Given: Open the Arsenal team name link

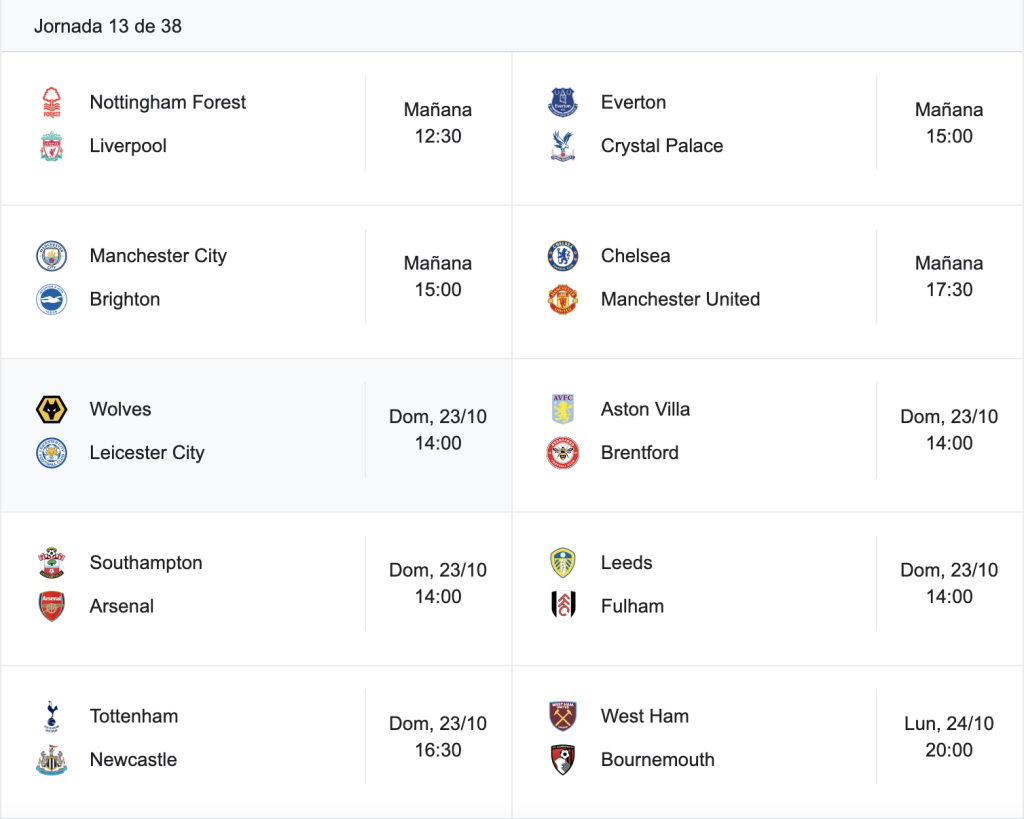Looking at the screenshot, I should (121, 607).
